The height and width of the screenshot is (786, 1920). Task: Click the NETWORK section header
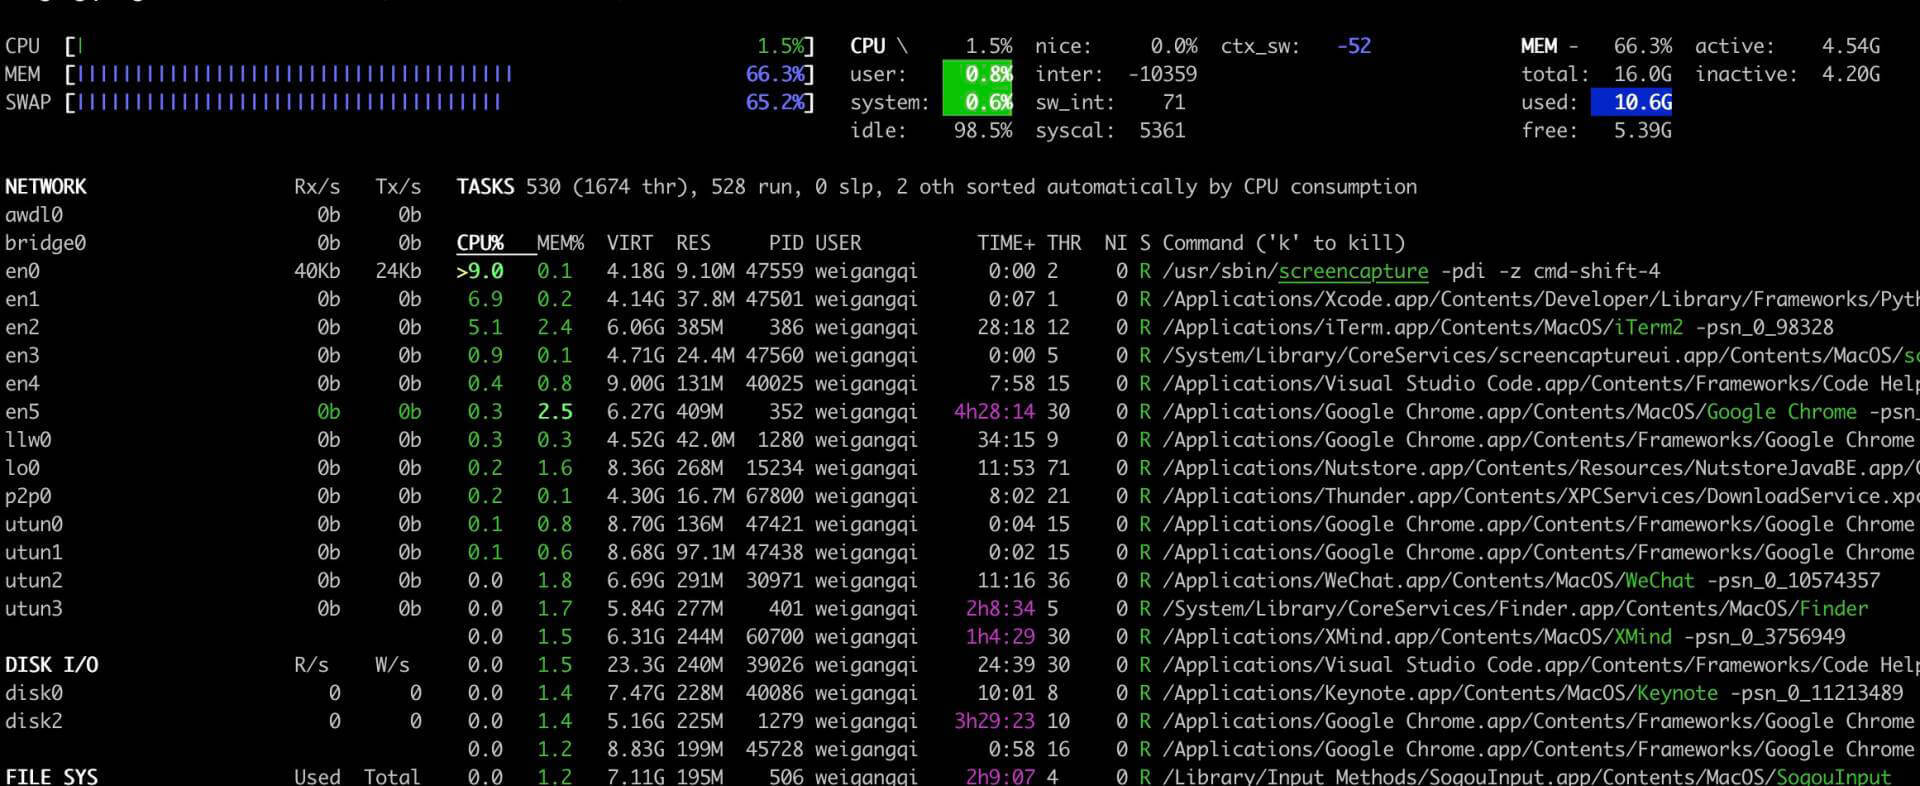pyautogui.click(x=46, y=187)
